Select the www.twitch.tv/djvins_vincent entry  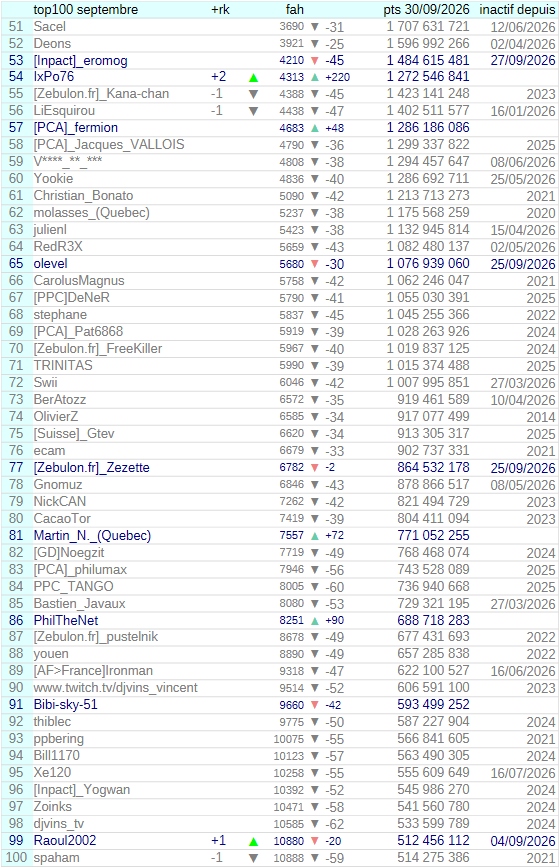115,688
